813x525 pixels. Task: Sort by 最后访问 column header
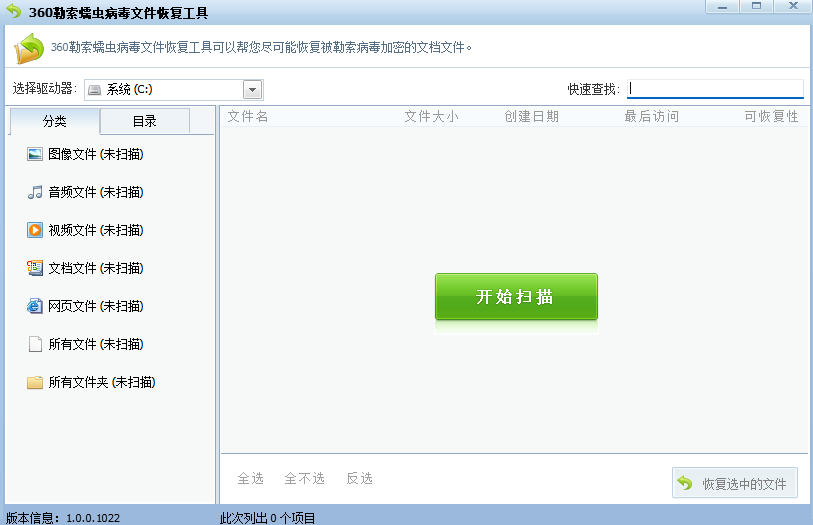coord(652,116)
